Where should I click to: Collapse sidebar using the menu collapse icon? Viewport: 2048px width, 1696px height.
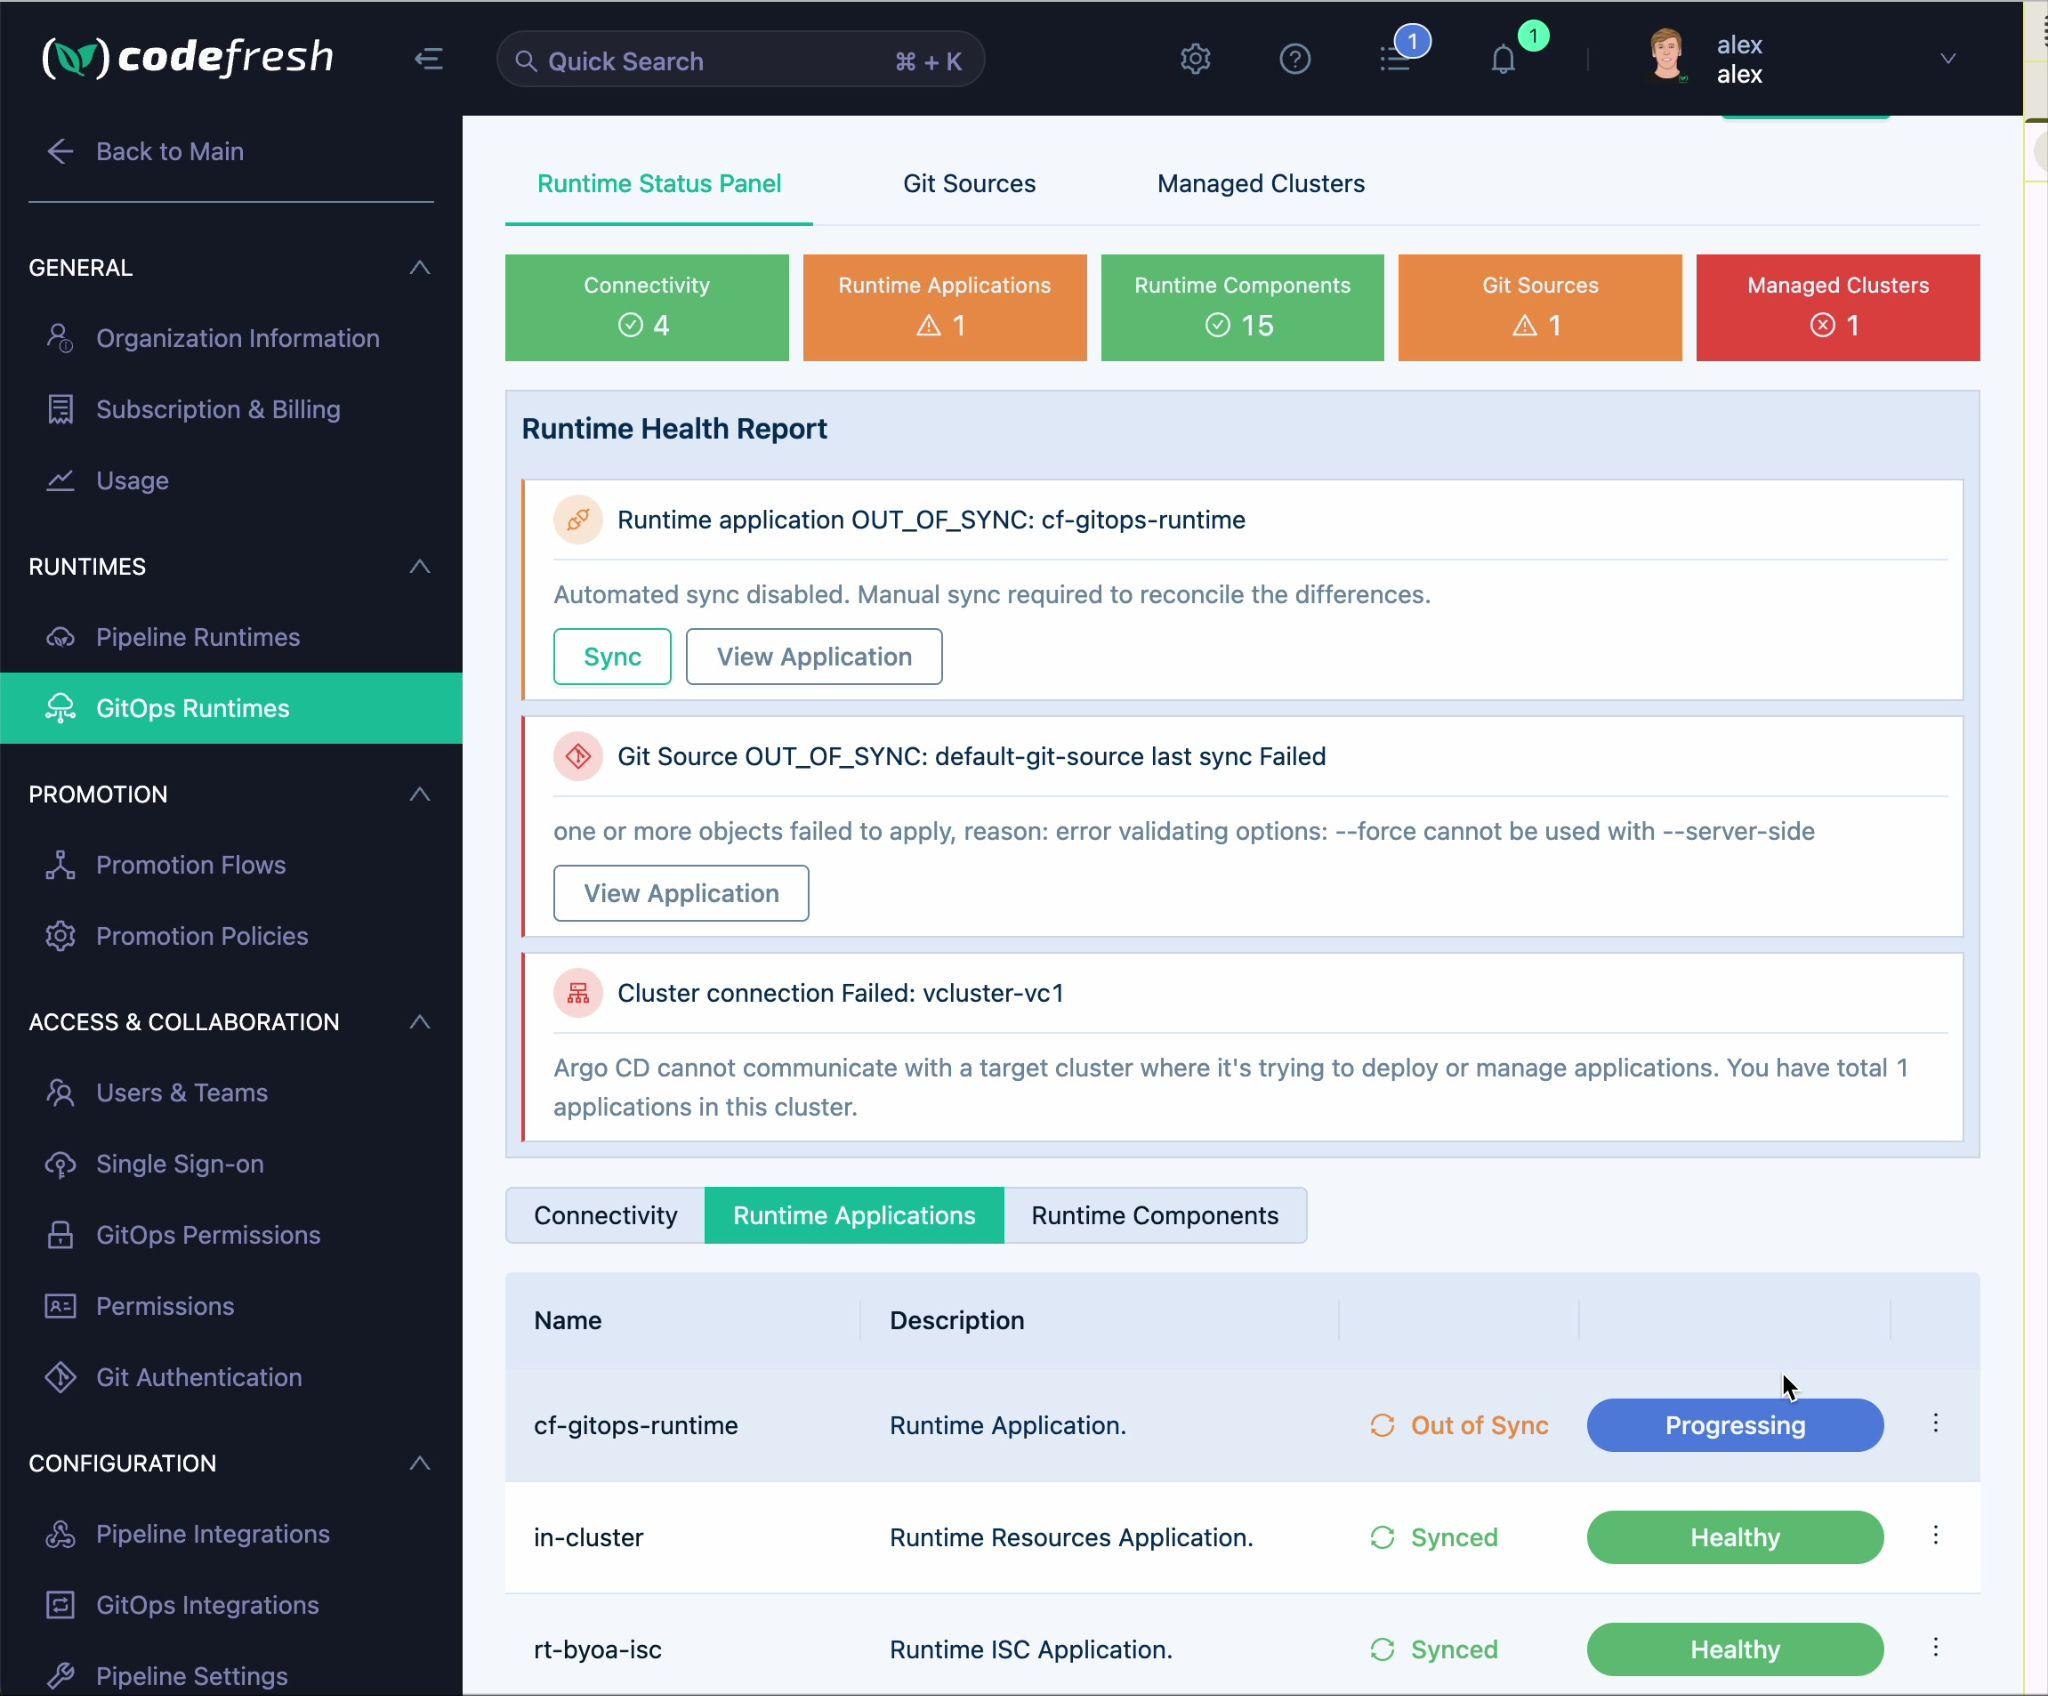point(428,59)
